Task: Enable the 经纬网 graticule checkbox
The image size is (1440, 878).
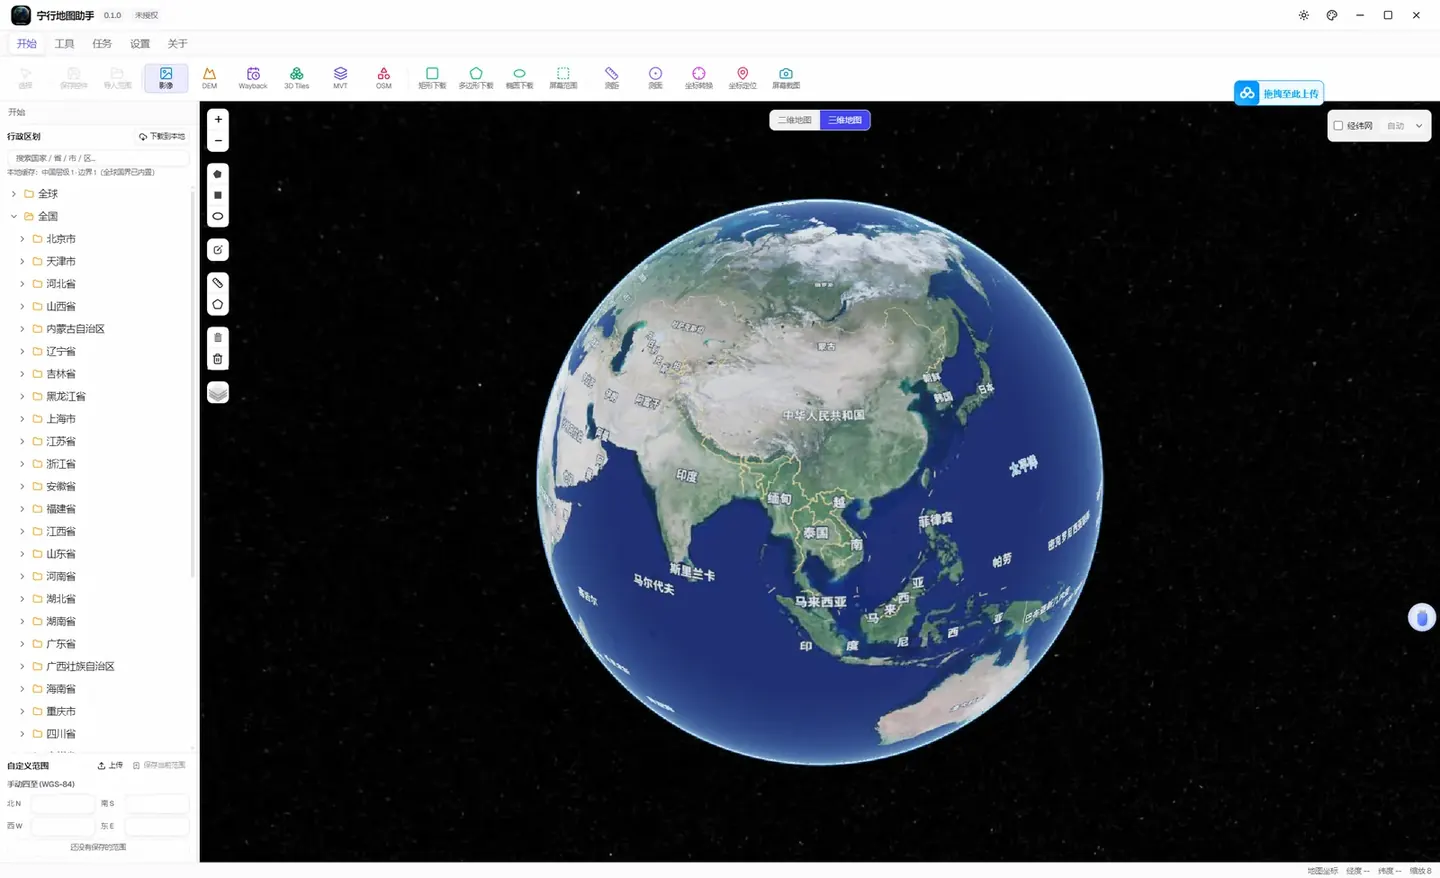Action: click(1338, 126)
